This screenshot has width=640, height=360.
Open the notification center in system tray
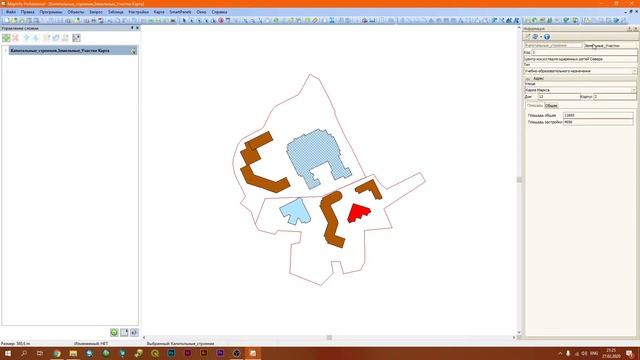point(630,353)
